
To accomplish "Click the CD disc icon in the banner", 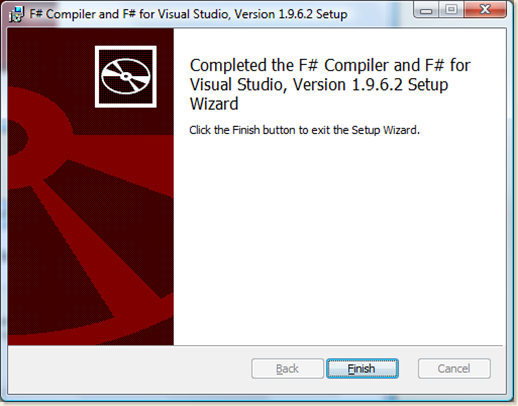I will tap(126, 77).
